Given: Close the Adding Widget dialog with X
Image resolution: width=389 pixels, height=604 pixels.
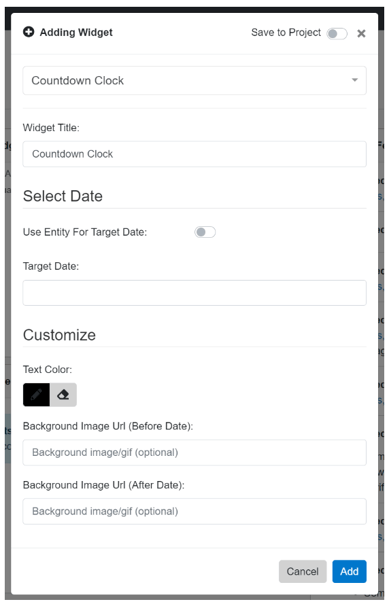Looking at the screenshot, I should [361, 34].
